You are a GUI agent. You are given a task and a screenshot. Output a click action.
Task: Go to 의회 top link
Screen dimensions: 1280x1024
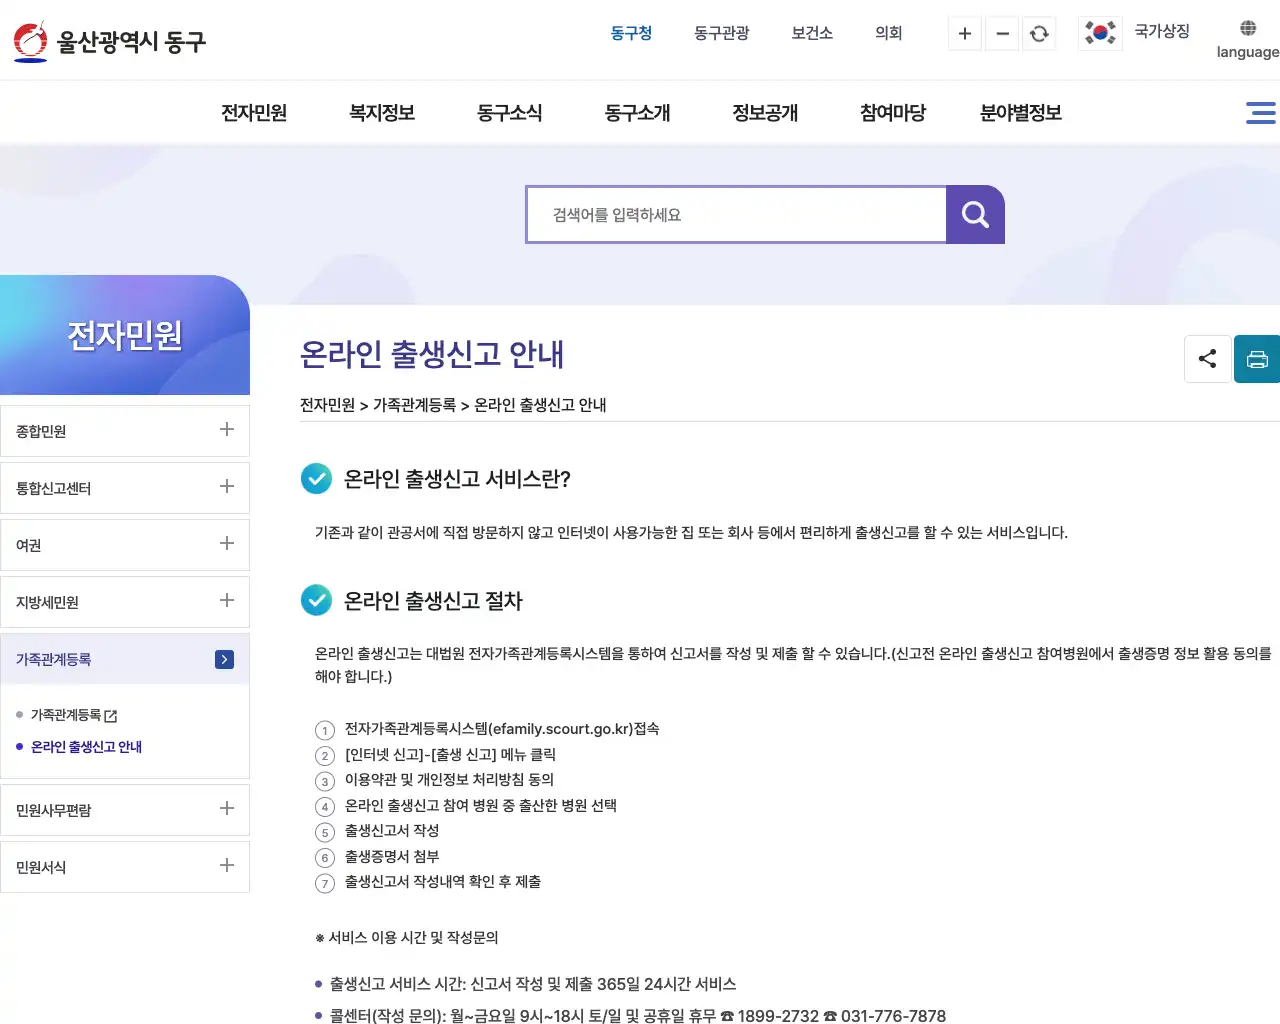pos(889,33)
